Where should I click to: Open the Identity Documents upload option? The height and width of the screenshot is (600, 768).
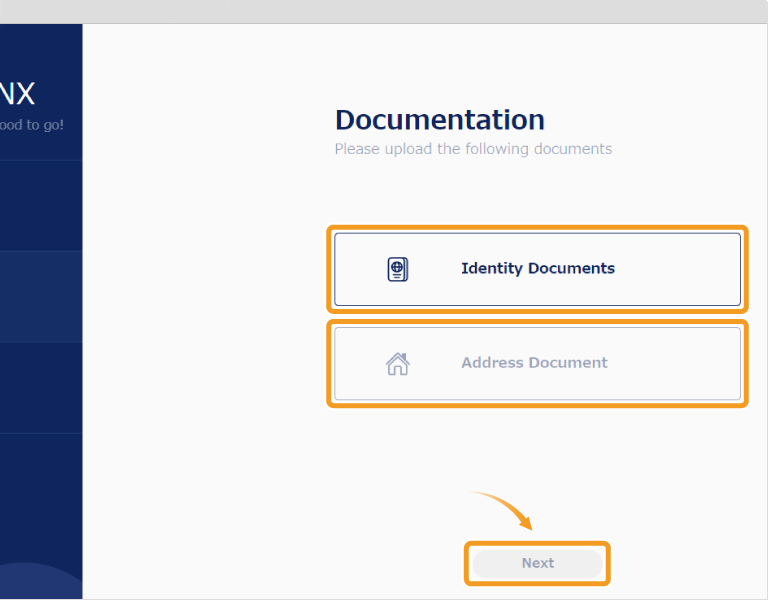coord(537,269)
